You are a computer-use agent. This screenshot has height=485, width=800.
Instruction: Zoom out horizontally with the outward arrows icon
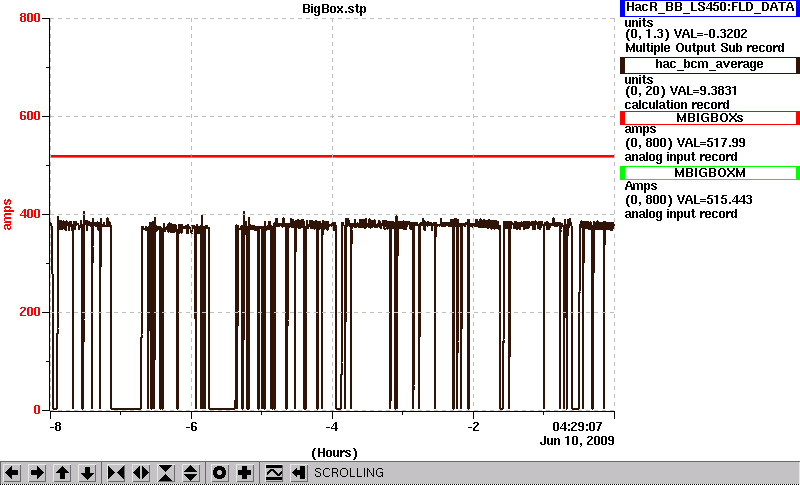click(x=141, y=473)
